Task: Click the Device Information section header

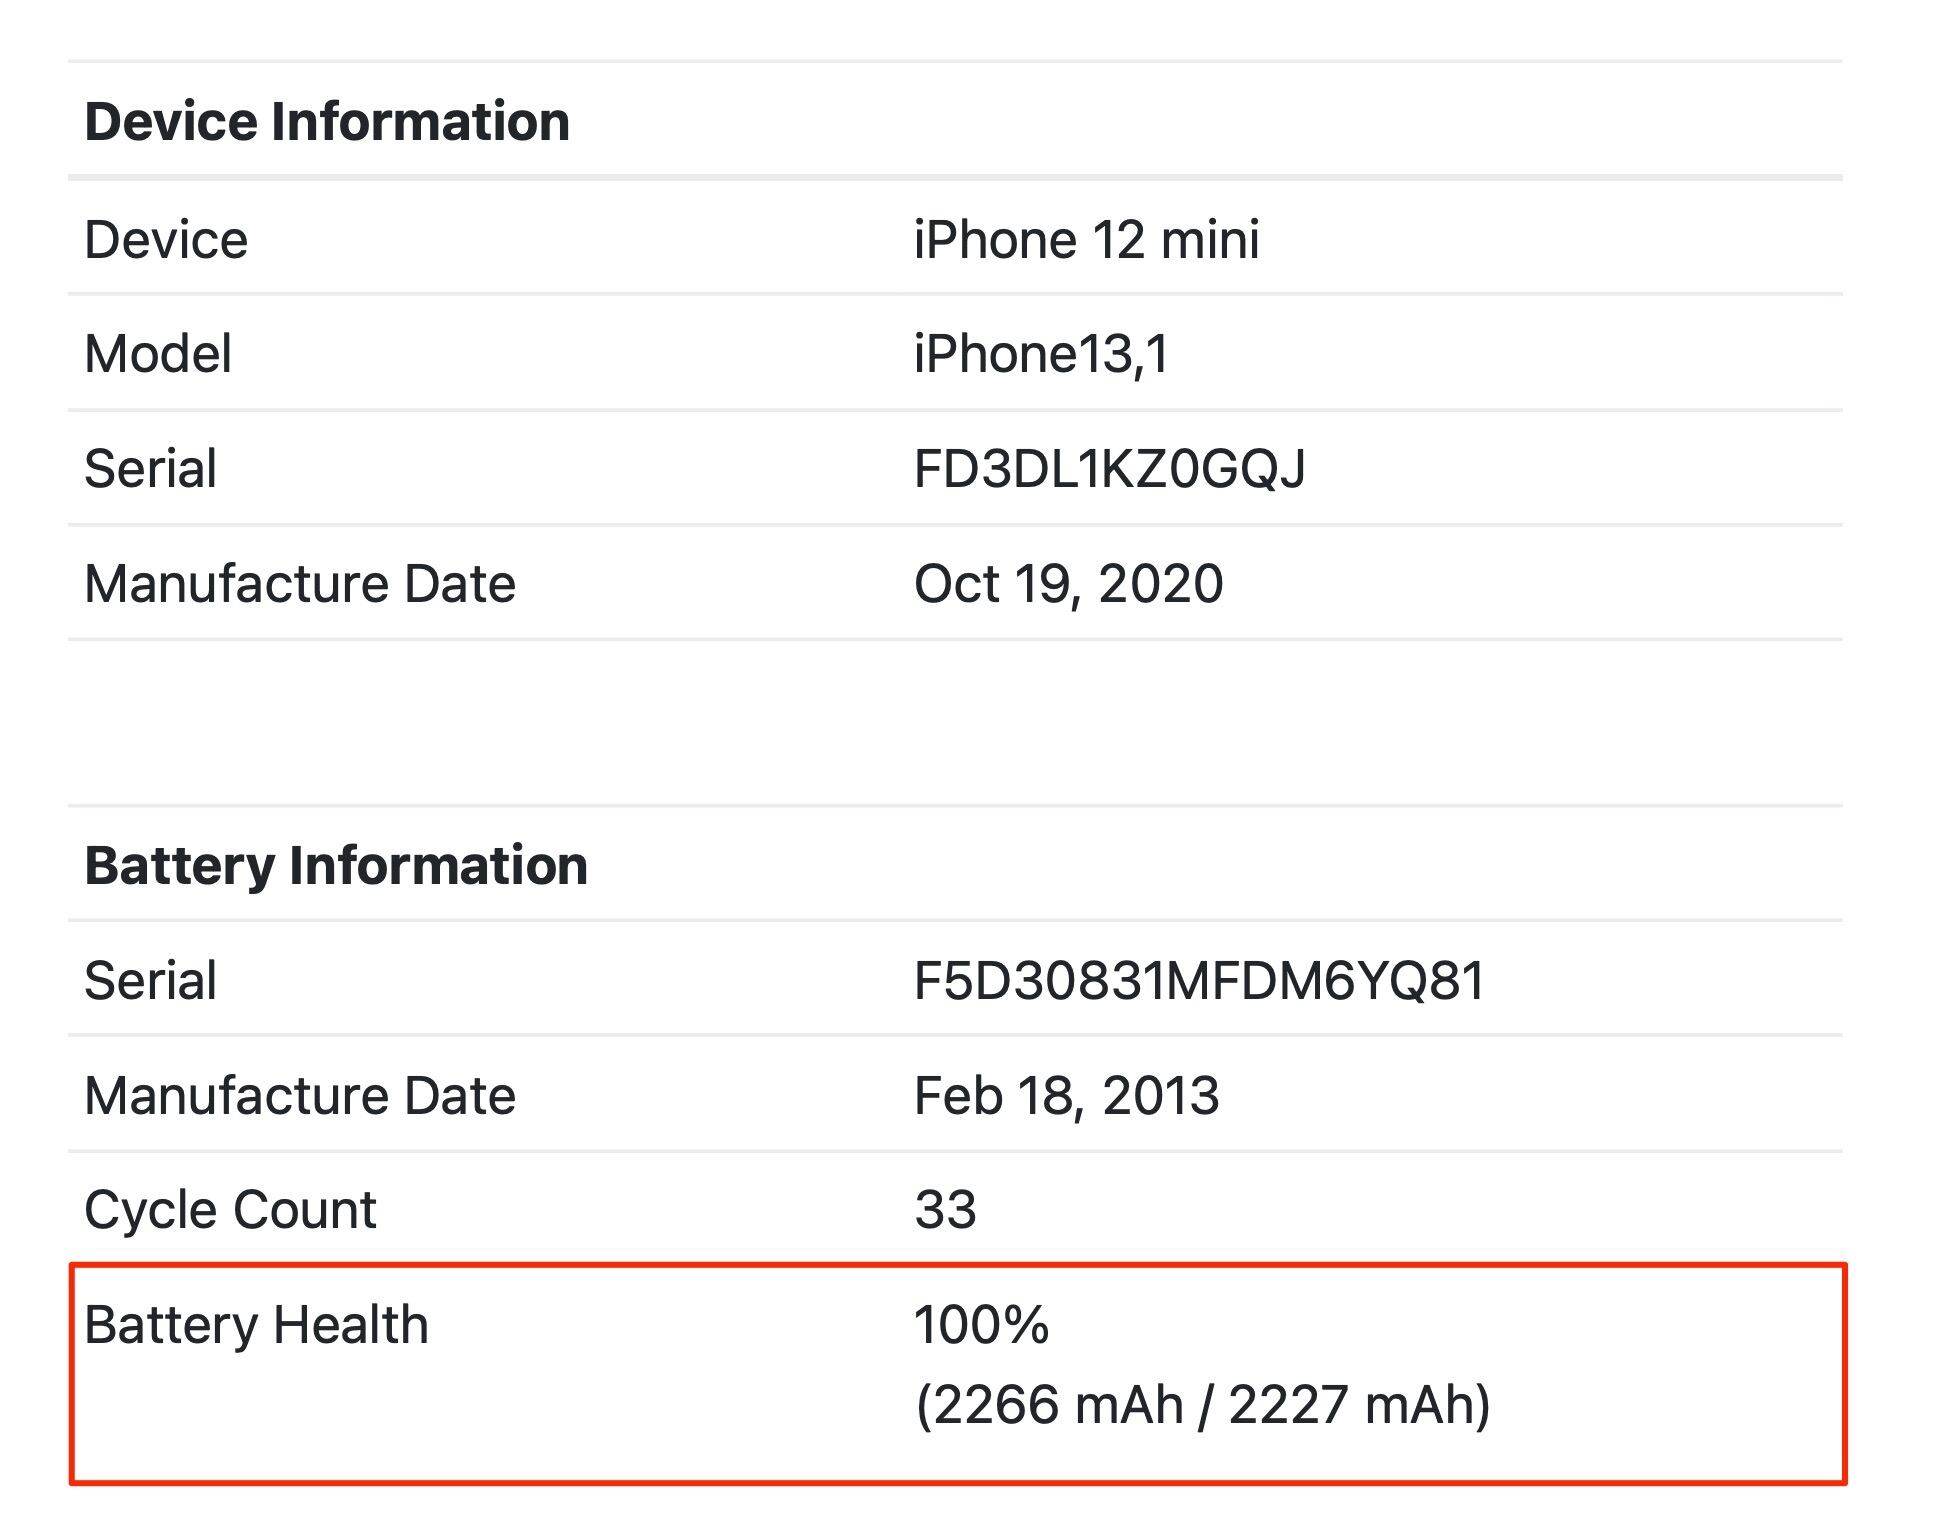Action: 327,122
